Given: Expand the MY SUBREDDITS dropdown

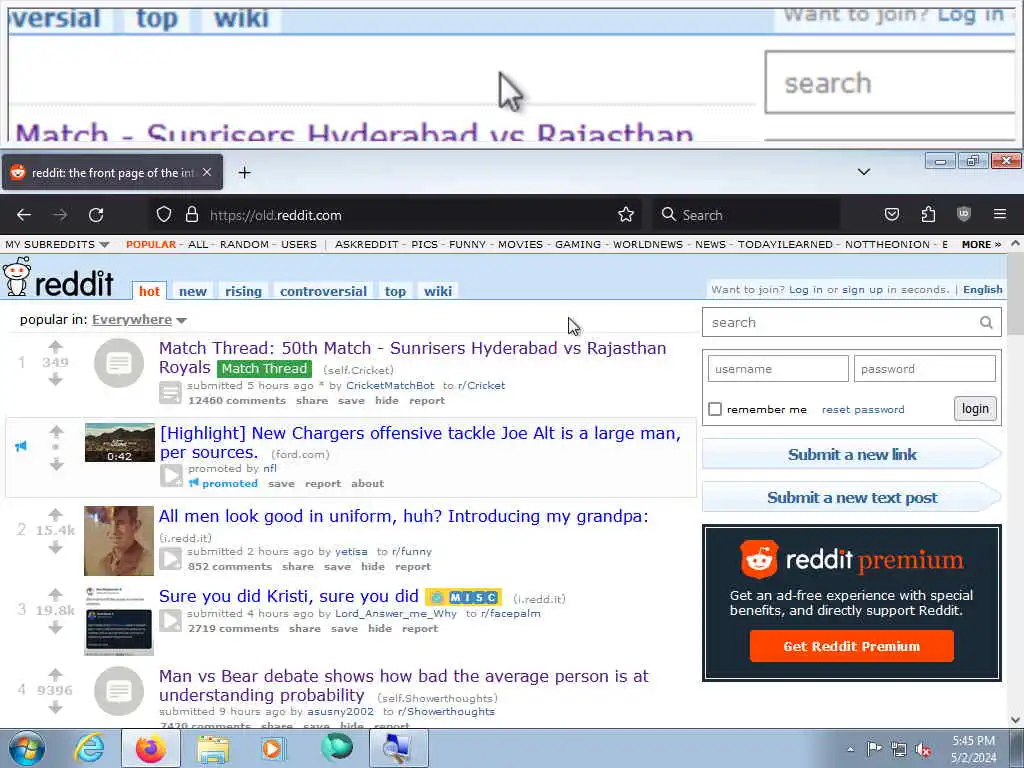Looking at the screenshot, I should pos(57,244).
